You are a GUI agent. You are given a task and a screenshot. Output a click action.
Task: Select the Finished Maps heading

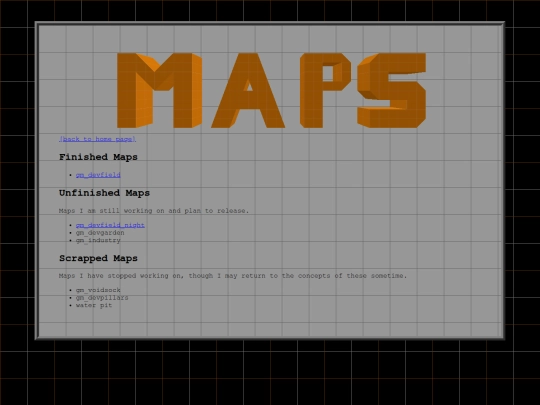[98, 157]
